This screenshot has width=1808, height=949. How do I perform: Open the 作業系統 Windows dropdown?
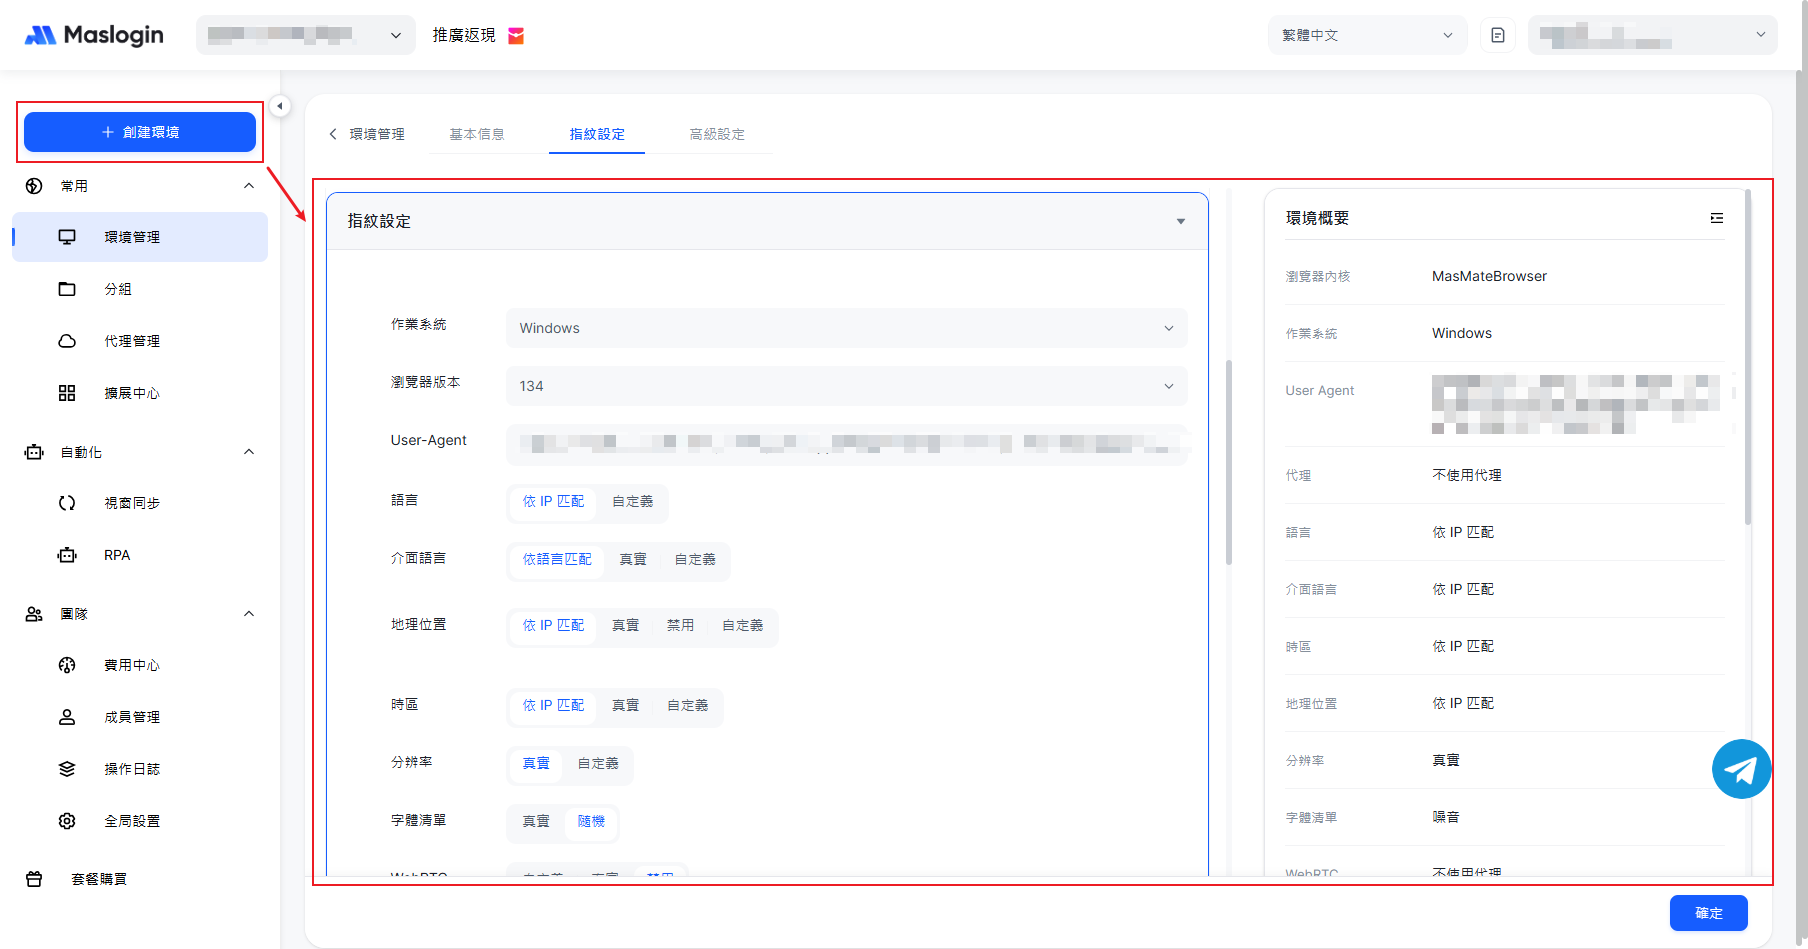[x=846, y=328]
